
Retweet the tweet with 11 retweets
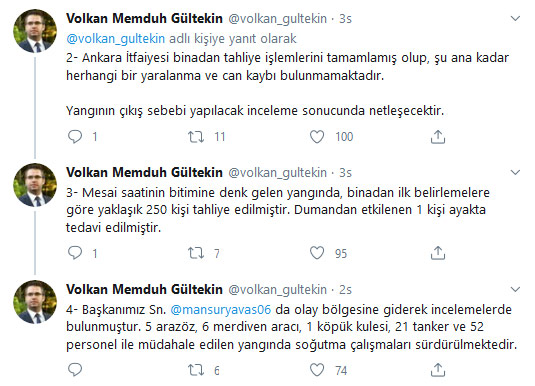coord(196,137)
